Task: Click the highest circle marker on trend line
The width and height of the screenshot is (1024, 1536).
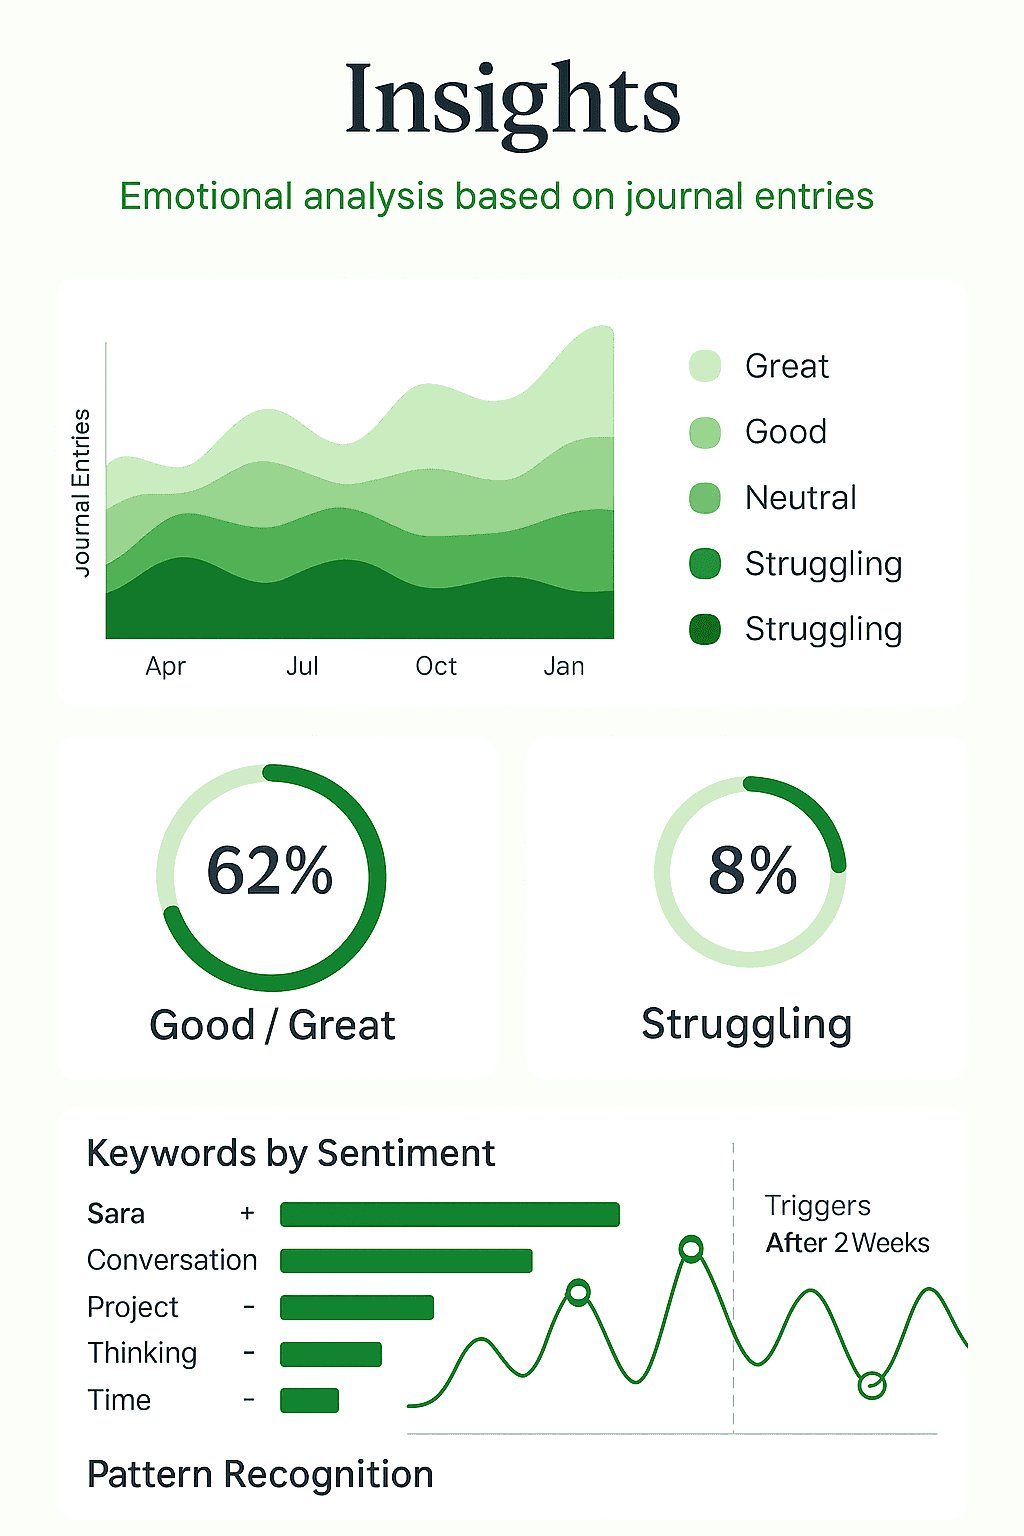Action: pyautogui.click(x=691, y=1248)
